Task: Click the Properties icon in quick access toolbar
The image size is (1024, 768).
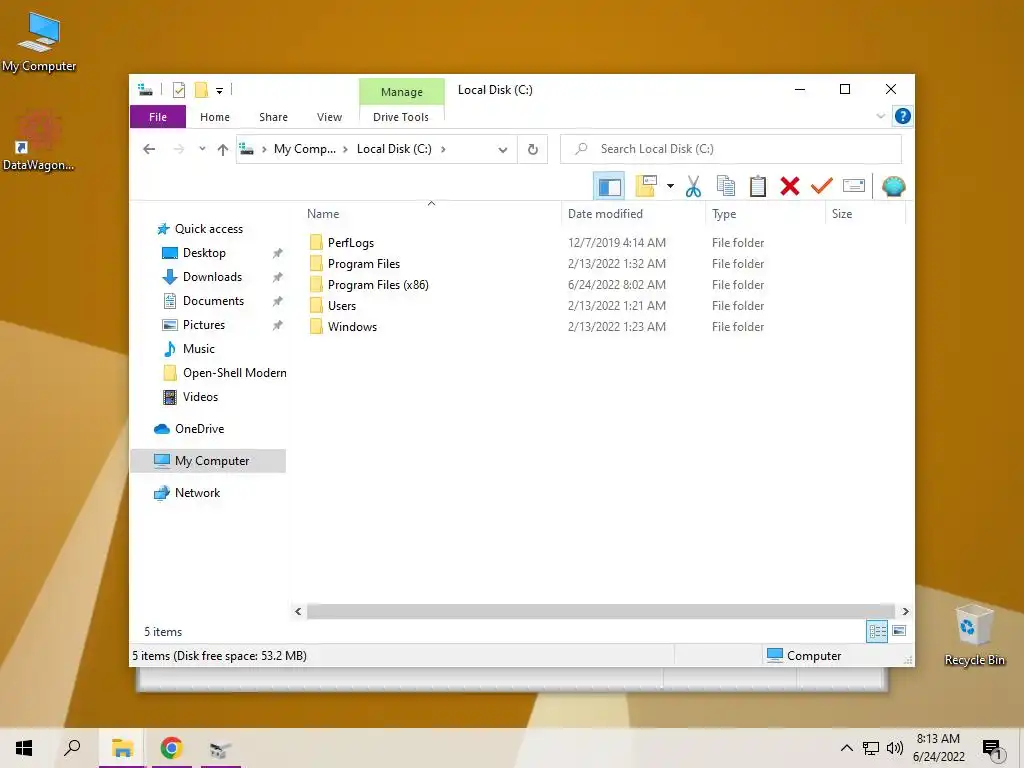Action: point(179,90)
